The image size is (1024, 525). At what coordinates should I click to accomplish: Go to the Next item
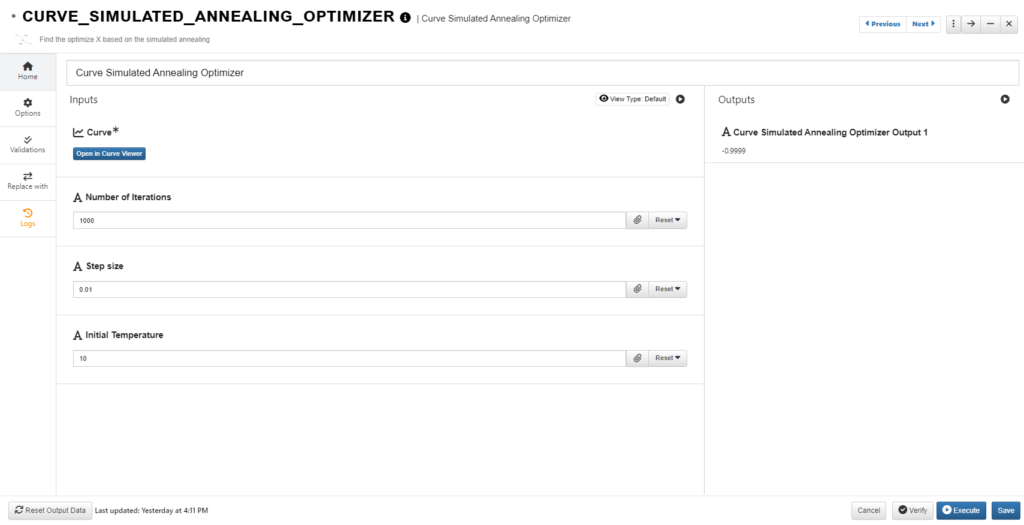click(x=924, y=24)
